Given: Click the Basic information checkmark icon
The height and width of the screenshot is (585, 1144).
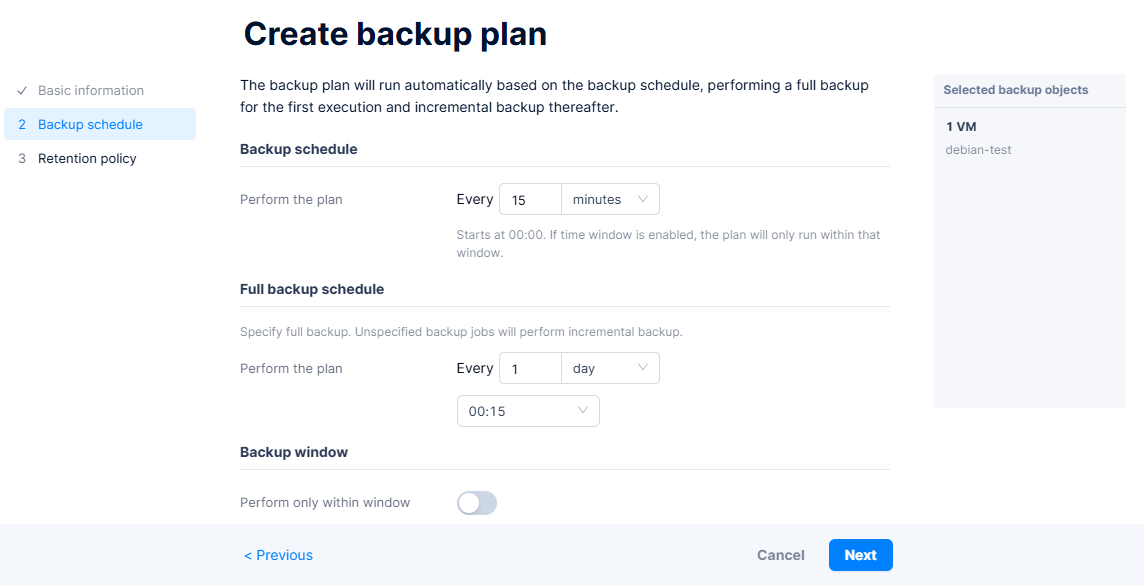Looking at the screenshot, I should [x=22, y=90].
